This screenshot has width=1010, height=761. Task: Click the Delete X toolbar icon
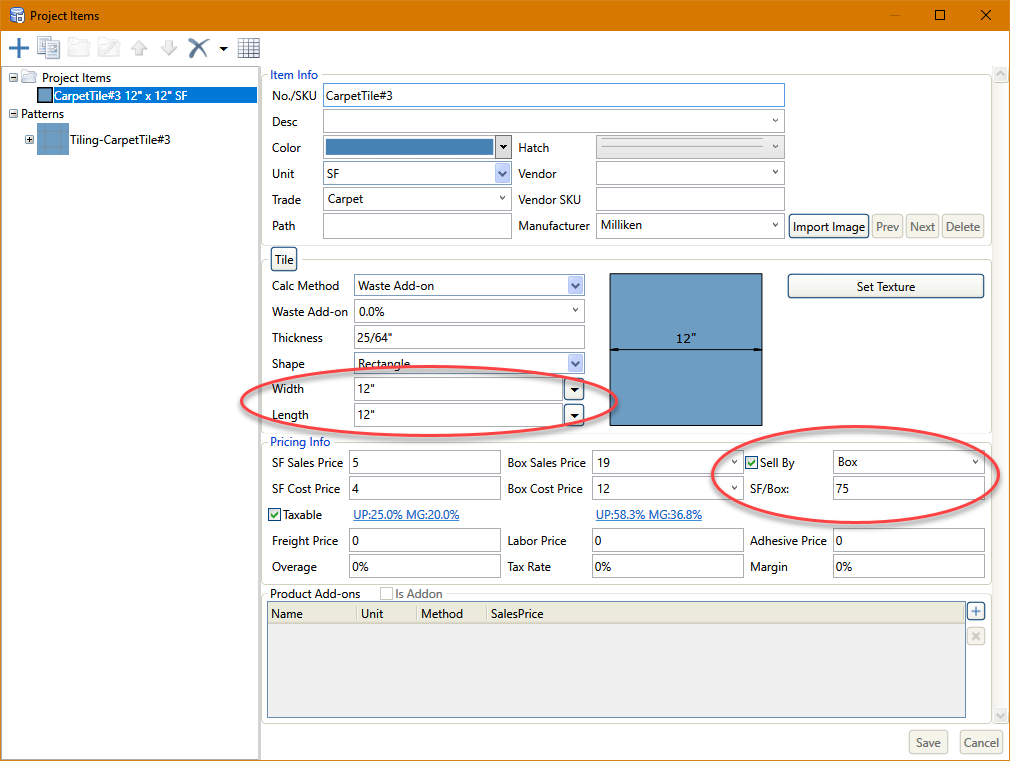pyautogui.click(x=198, y=48)
